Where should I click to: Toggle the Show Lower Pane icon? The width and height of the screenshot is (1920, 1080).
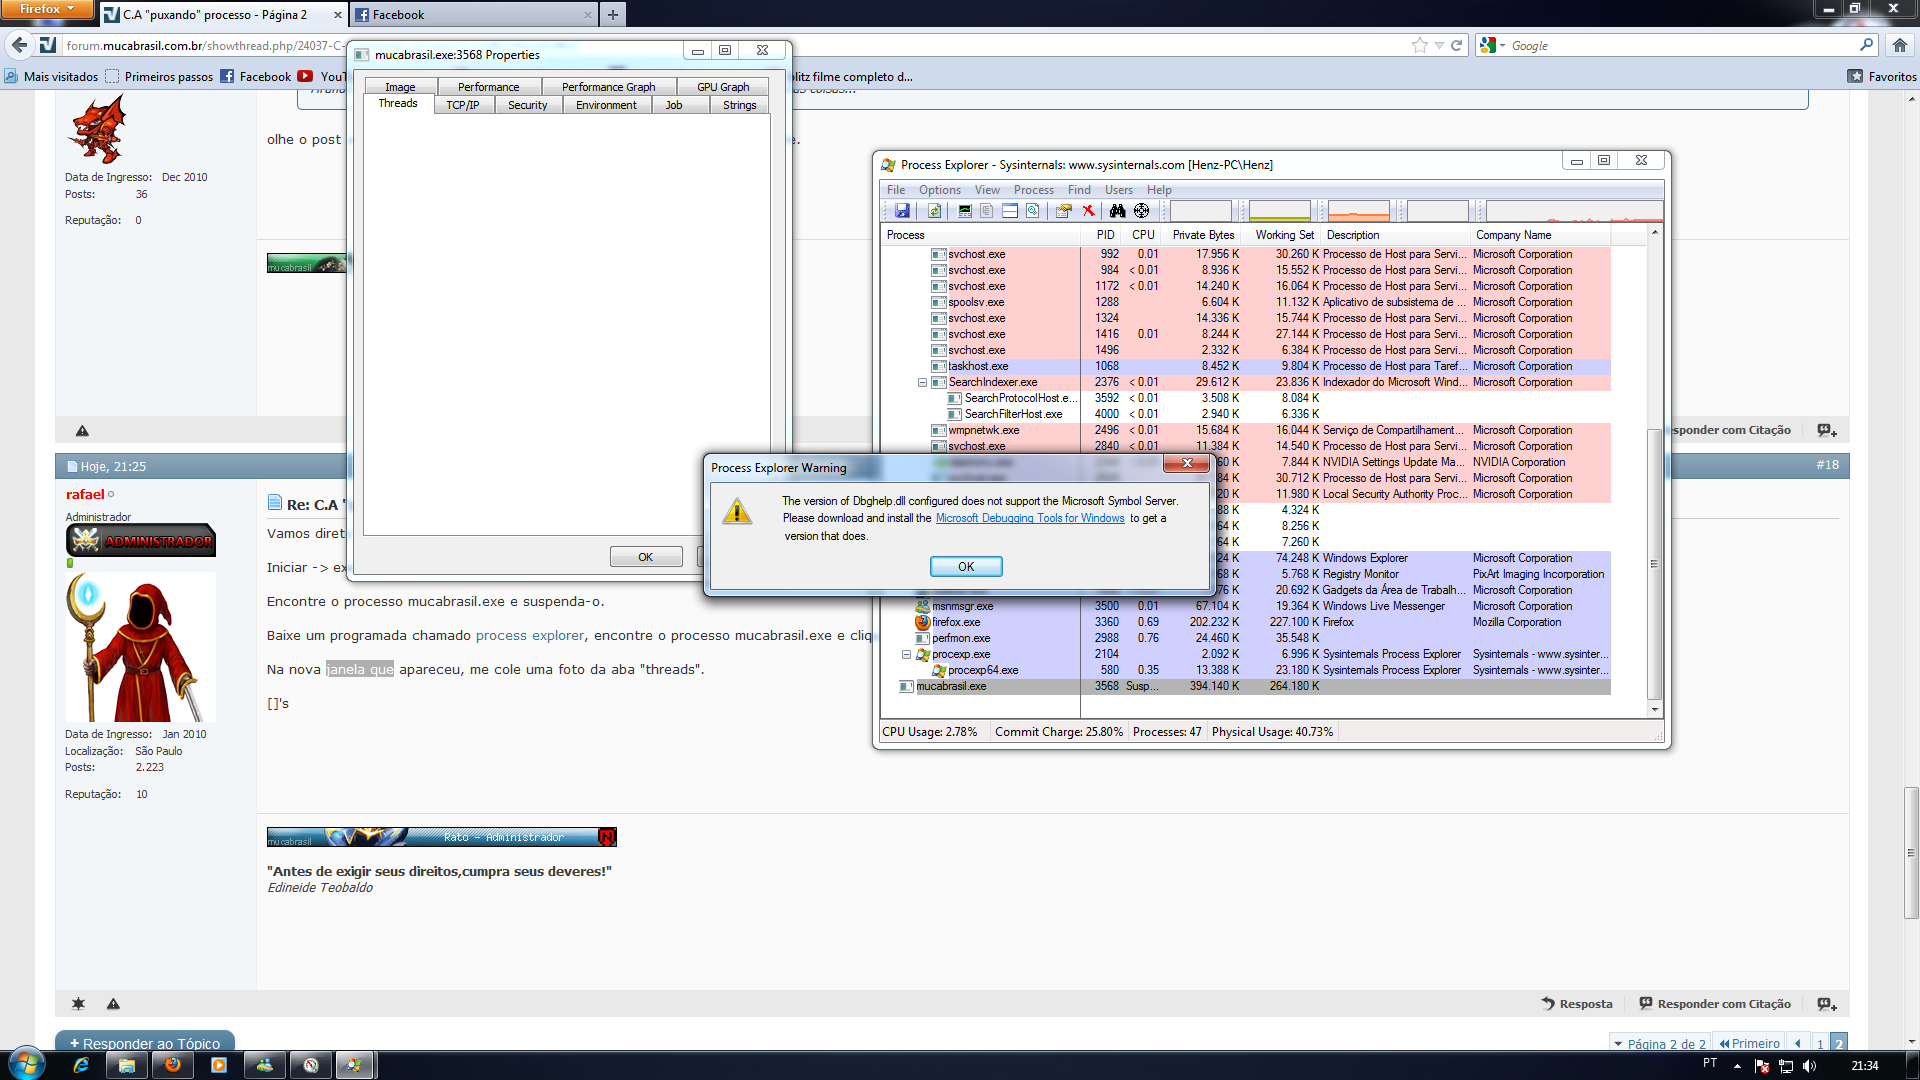(x=1010, y=211)
